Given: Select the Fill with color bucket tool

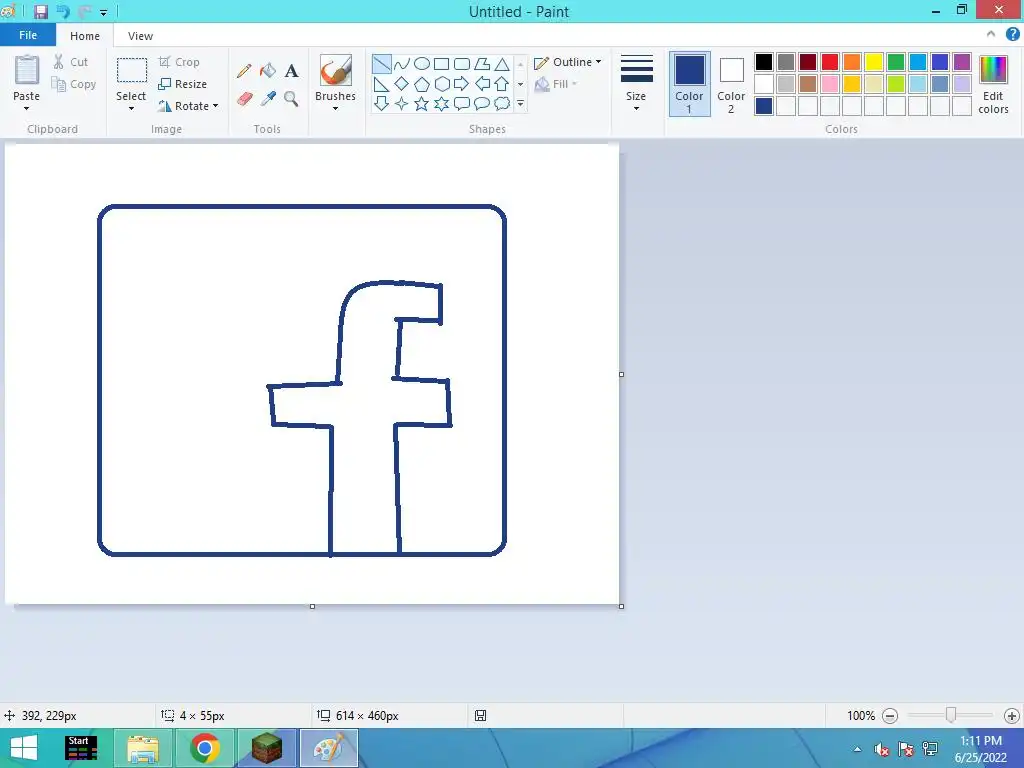Looking at the screenshot, I should [x=268, y=71].
